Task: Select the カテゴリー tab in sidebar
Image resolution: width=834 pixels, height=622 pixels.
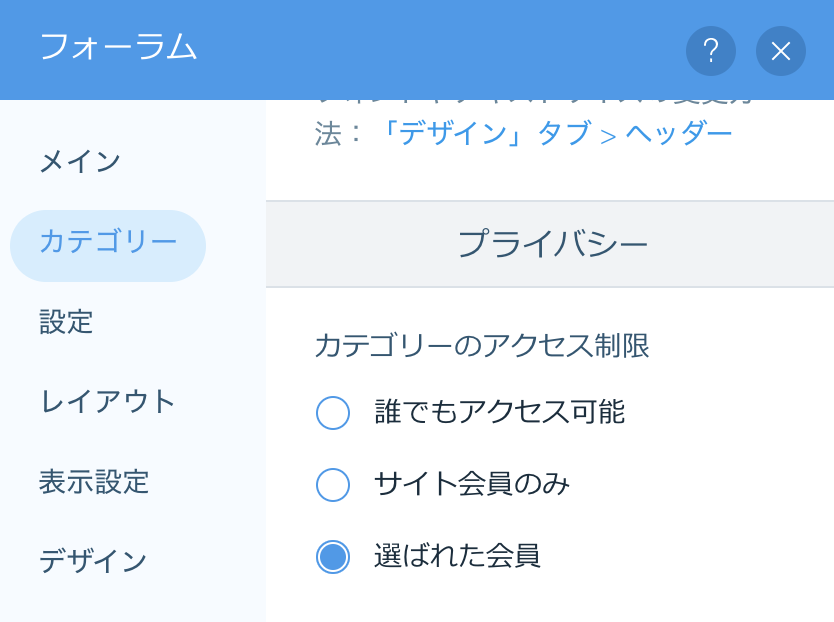Action: (x=108, y=242)
